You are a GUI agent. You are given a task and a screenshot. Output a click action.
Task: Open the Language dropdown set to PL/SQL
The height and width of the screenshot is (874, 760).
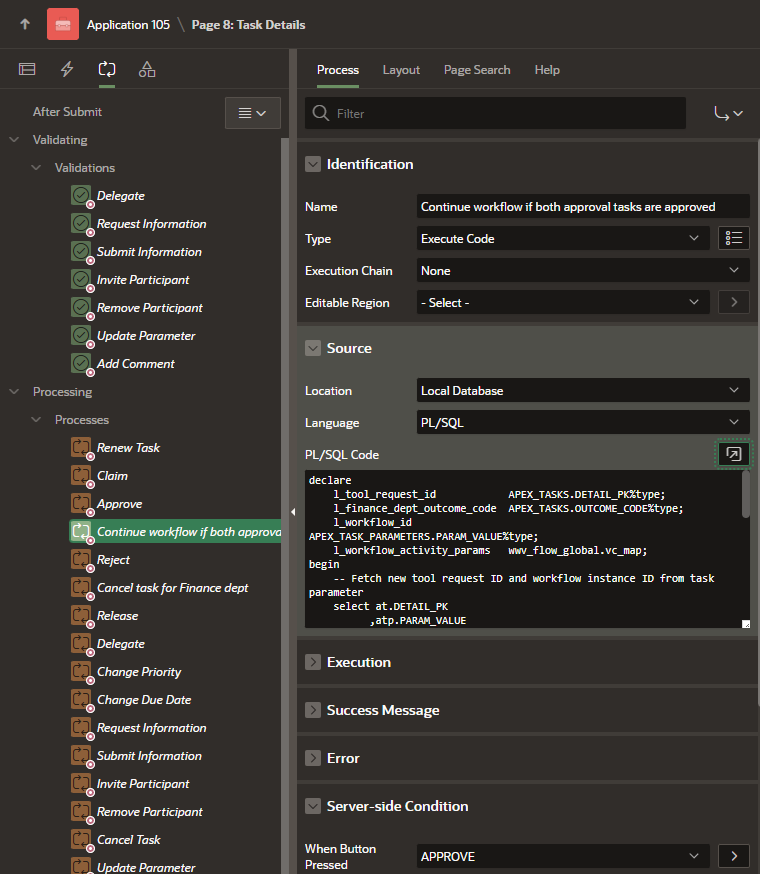(583, 422)
